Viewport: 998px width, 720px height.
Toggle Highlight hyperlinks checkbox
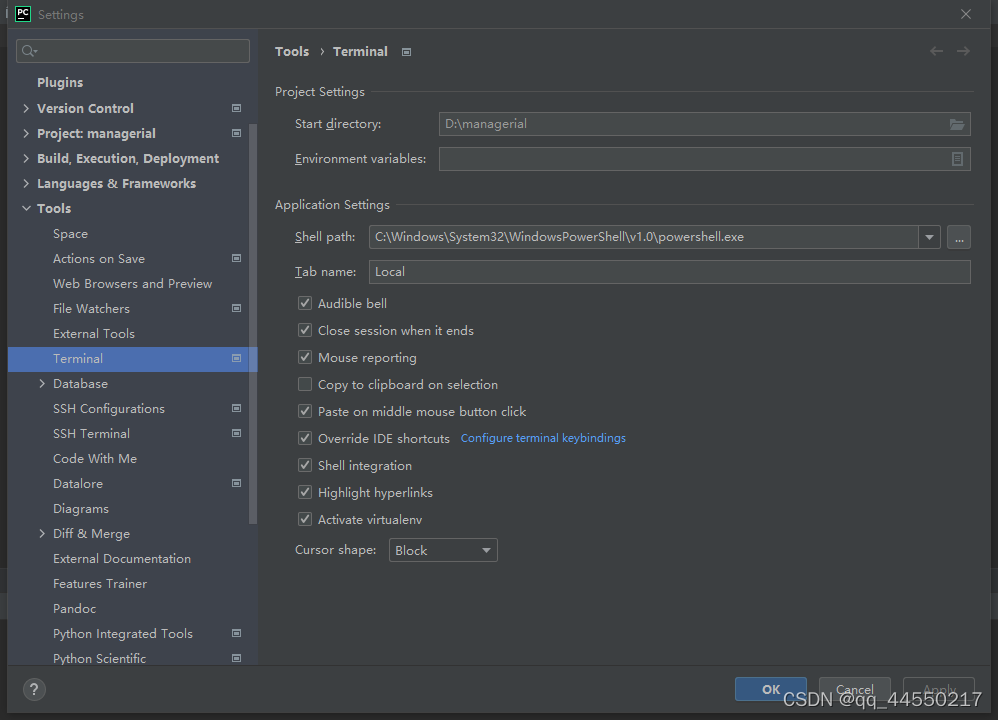click(x=305, y=492)
